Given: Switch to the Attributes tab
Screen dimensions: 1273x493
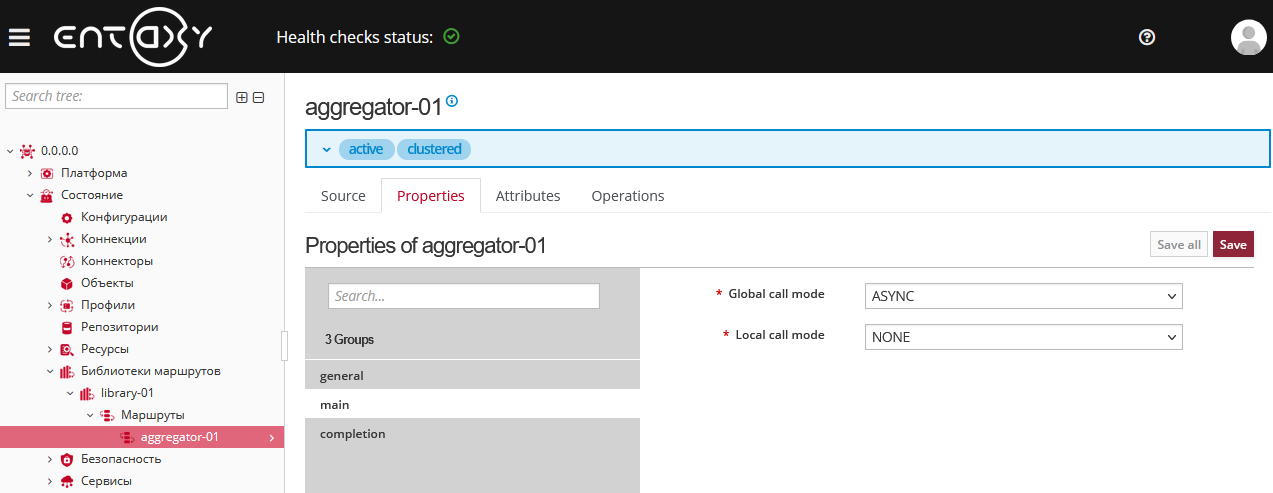Looking at the screenshot, I should point(527,196).
